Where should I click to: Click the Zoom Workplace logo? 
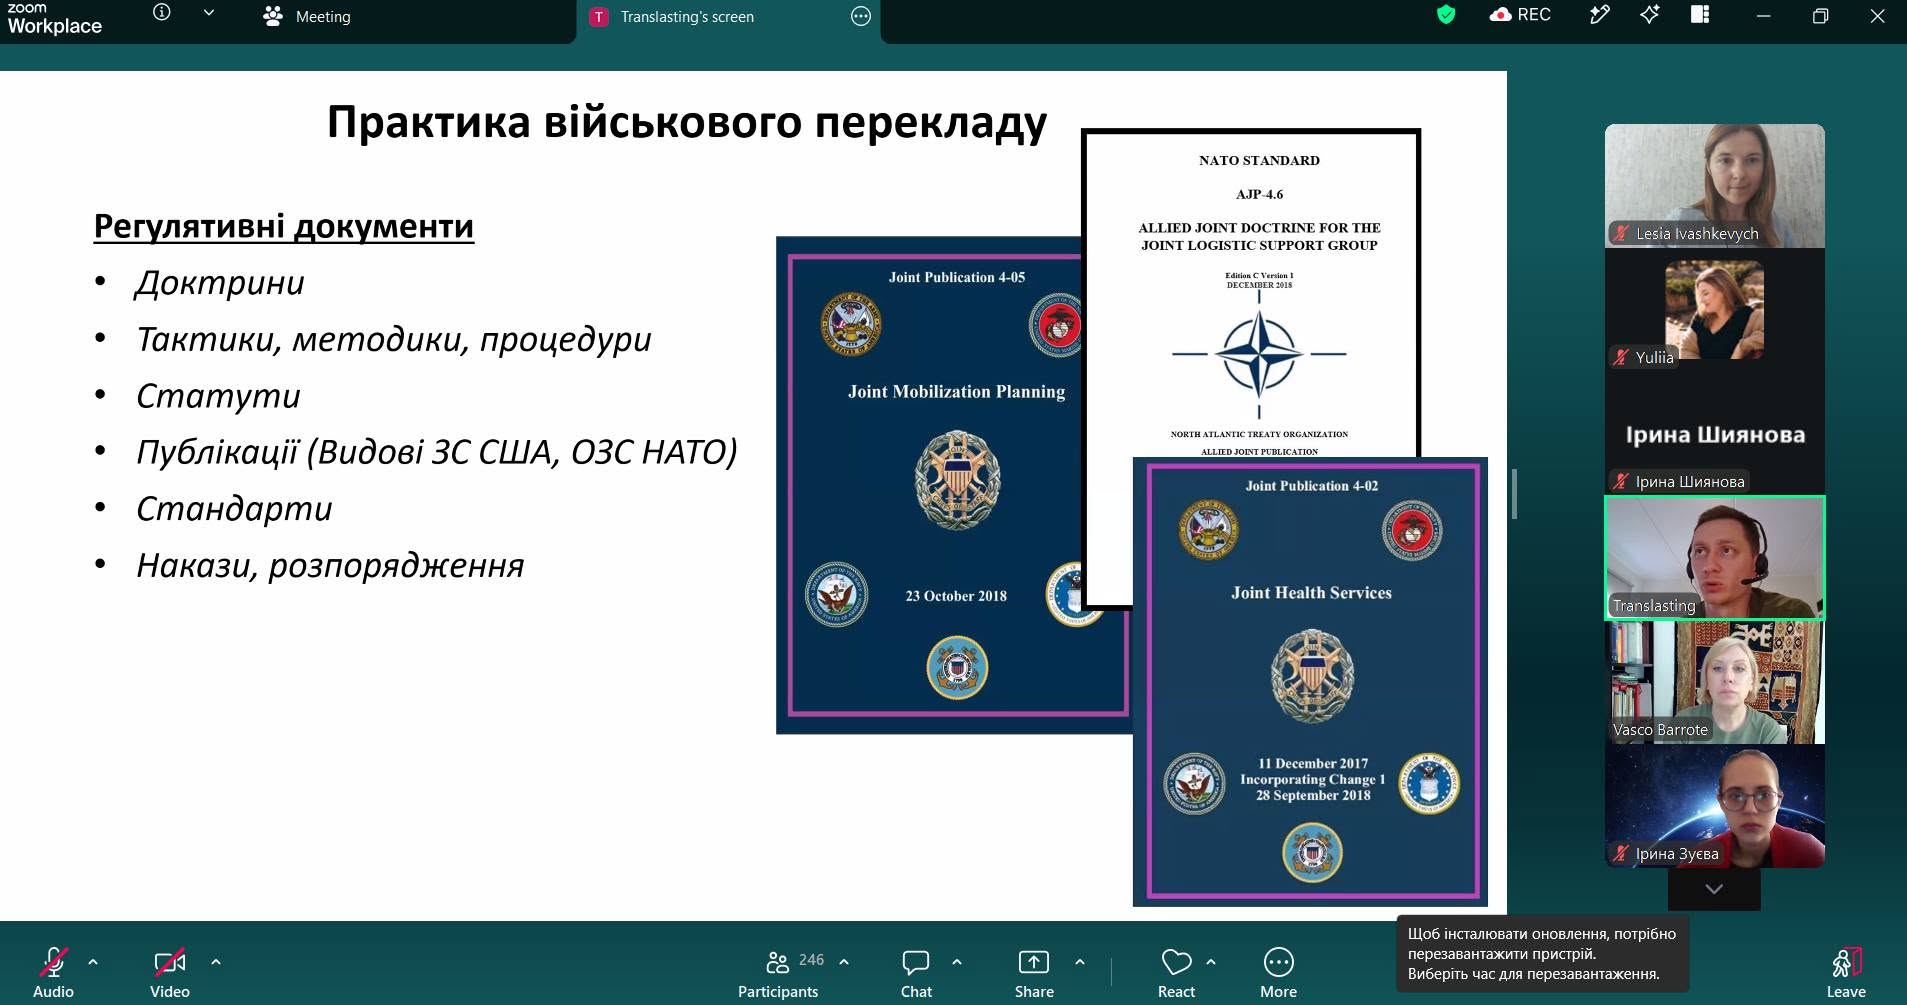point(54,18)
